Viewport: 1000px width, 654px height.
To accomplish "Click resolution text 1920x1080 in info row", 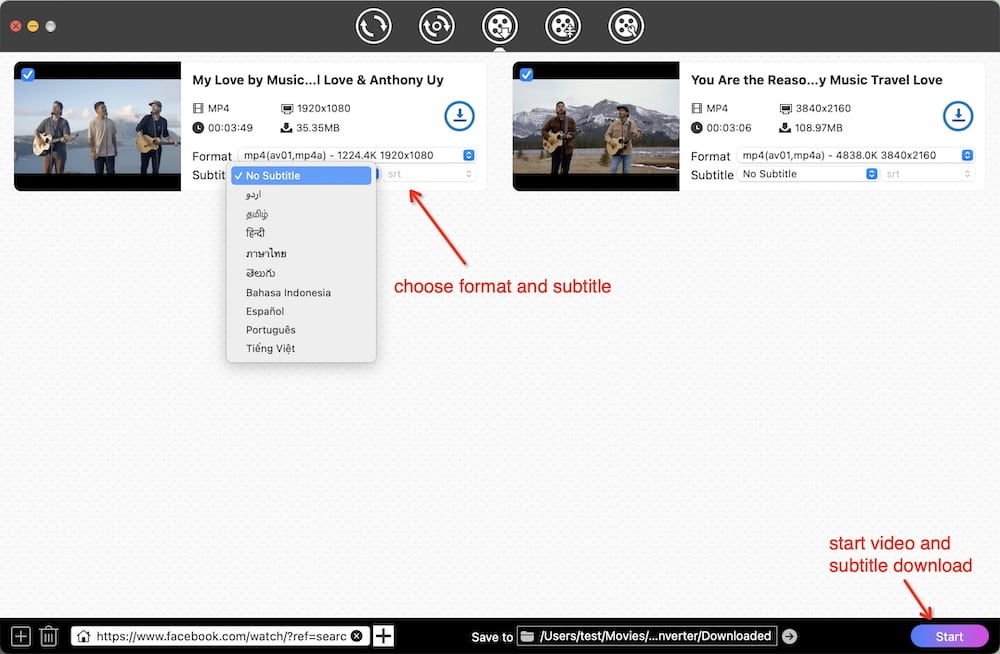I will (323, 108).
